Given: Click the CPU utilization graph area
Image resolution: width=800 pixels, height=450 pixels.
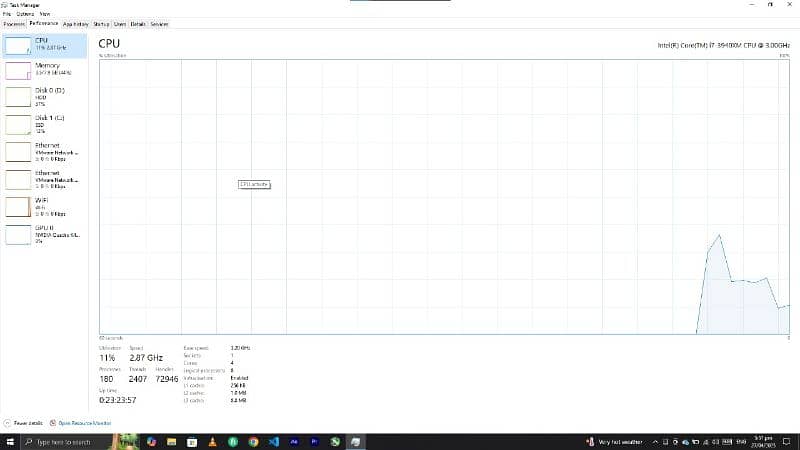Looking at the screenshot, I should tap(444, 197).
